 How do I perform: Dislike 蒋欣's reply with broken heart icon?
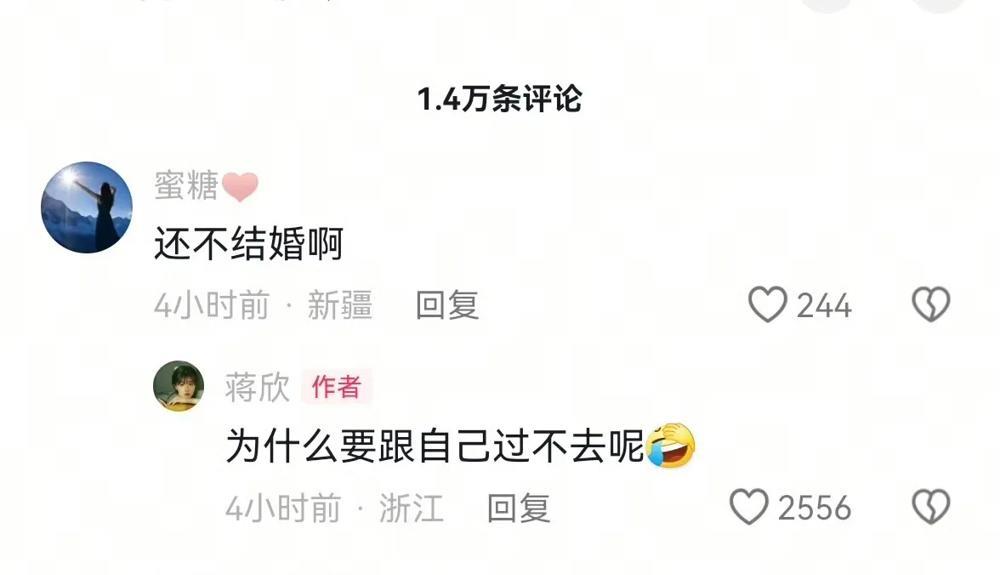tap(930, 507)
